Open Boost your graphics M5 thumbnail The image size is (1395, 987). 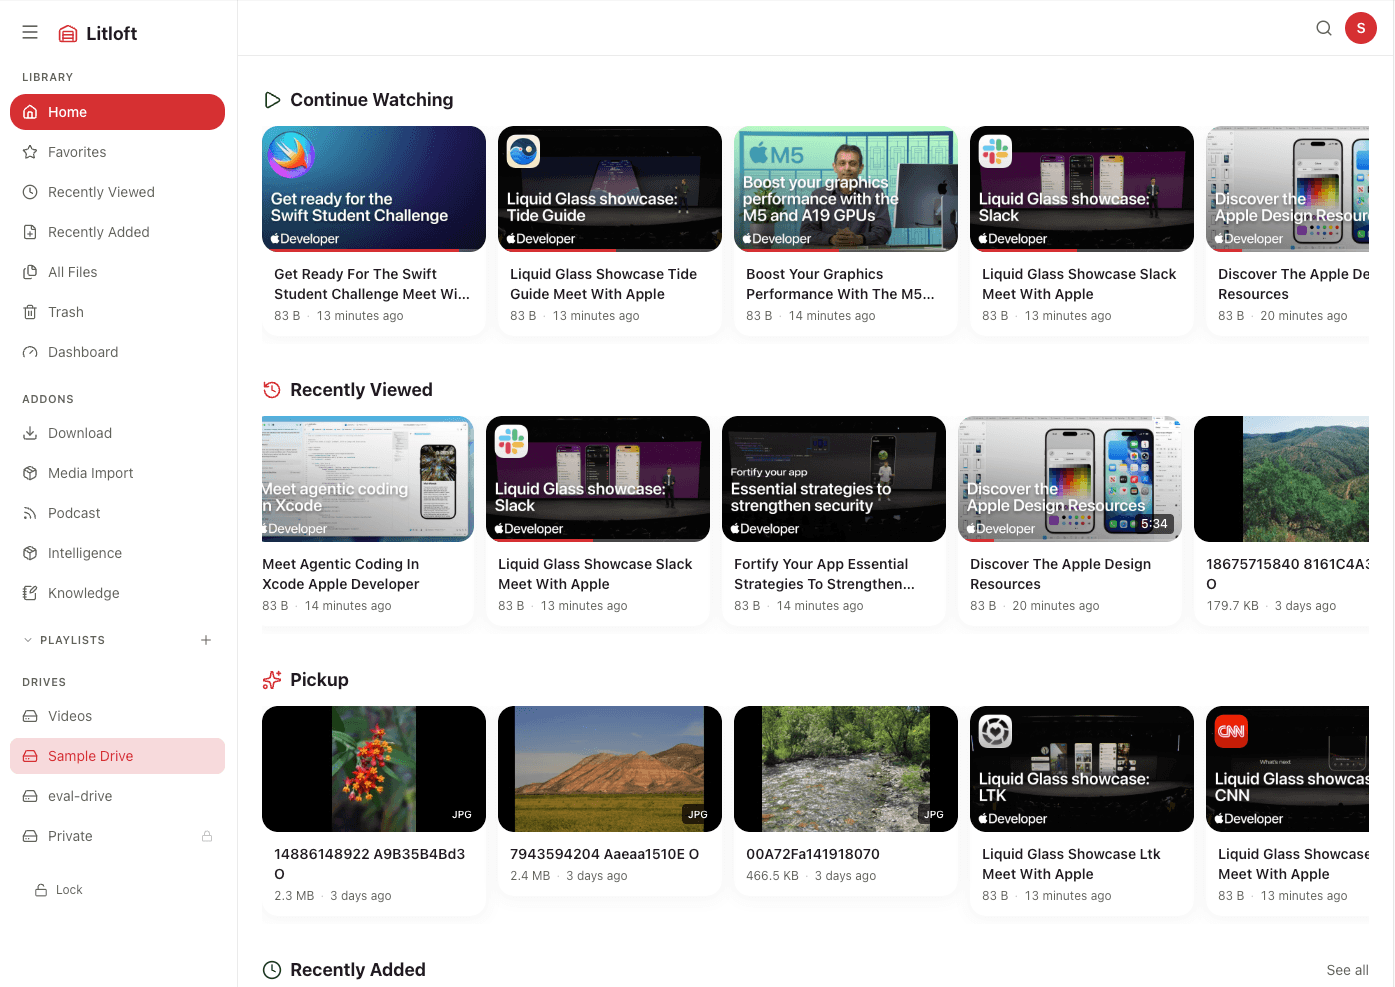click(846, 189)
